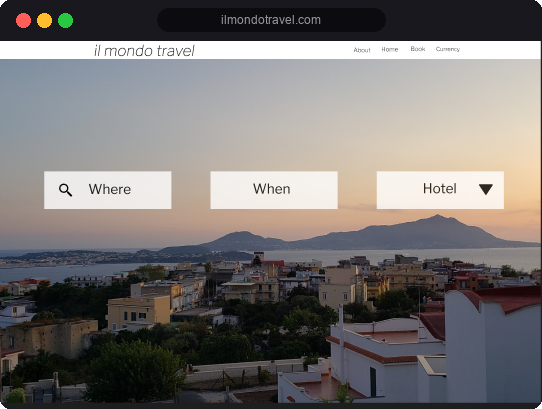The height and width of the screenshot is (409, 542).
Task: Select the Currency menu option
Action: pyautogui.click(x=448, y=49)
